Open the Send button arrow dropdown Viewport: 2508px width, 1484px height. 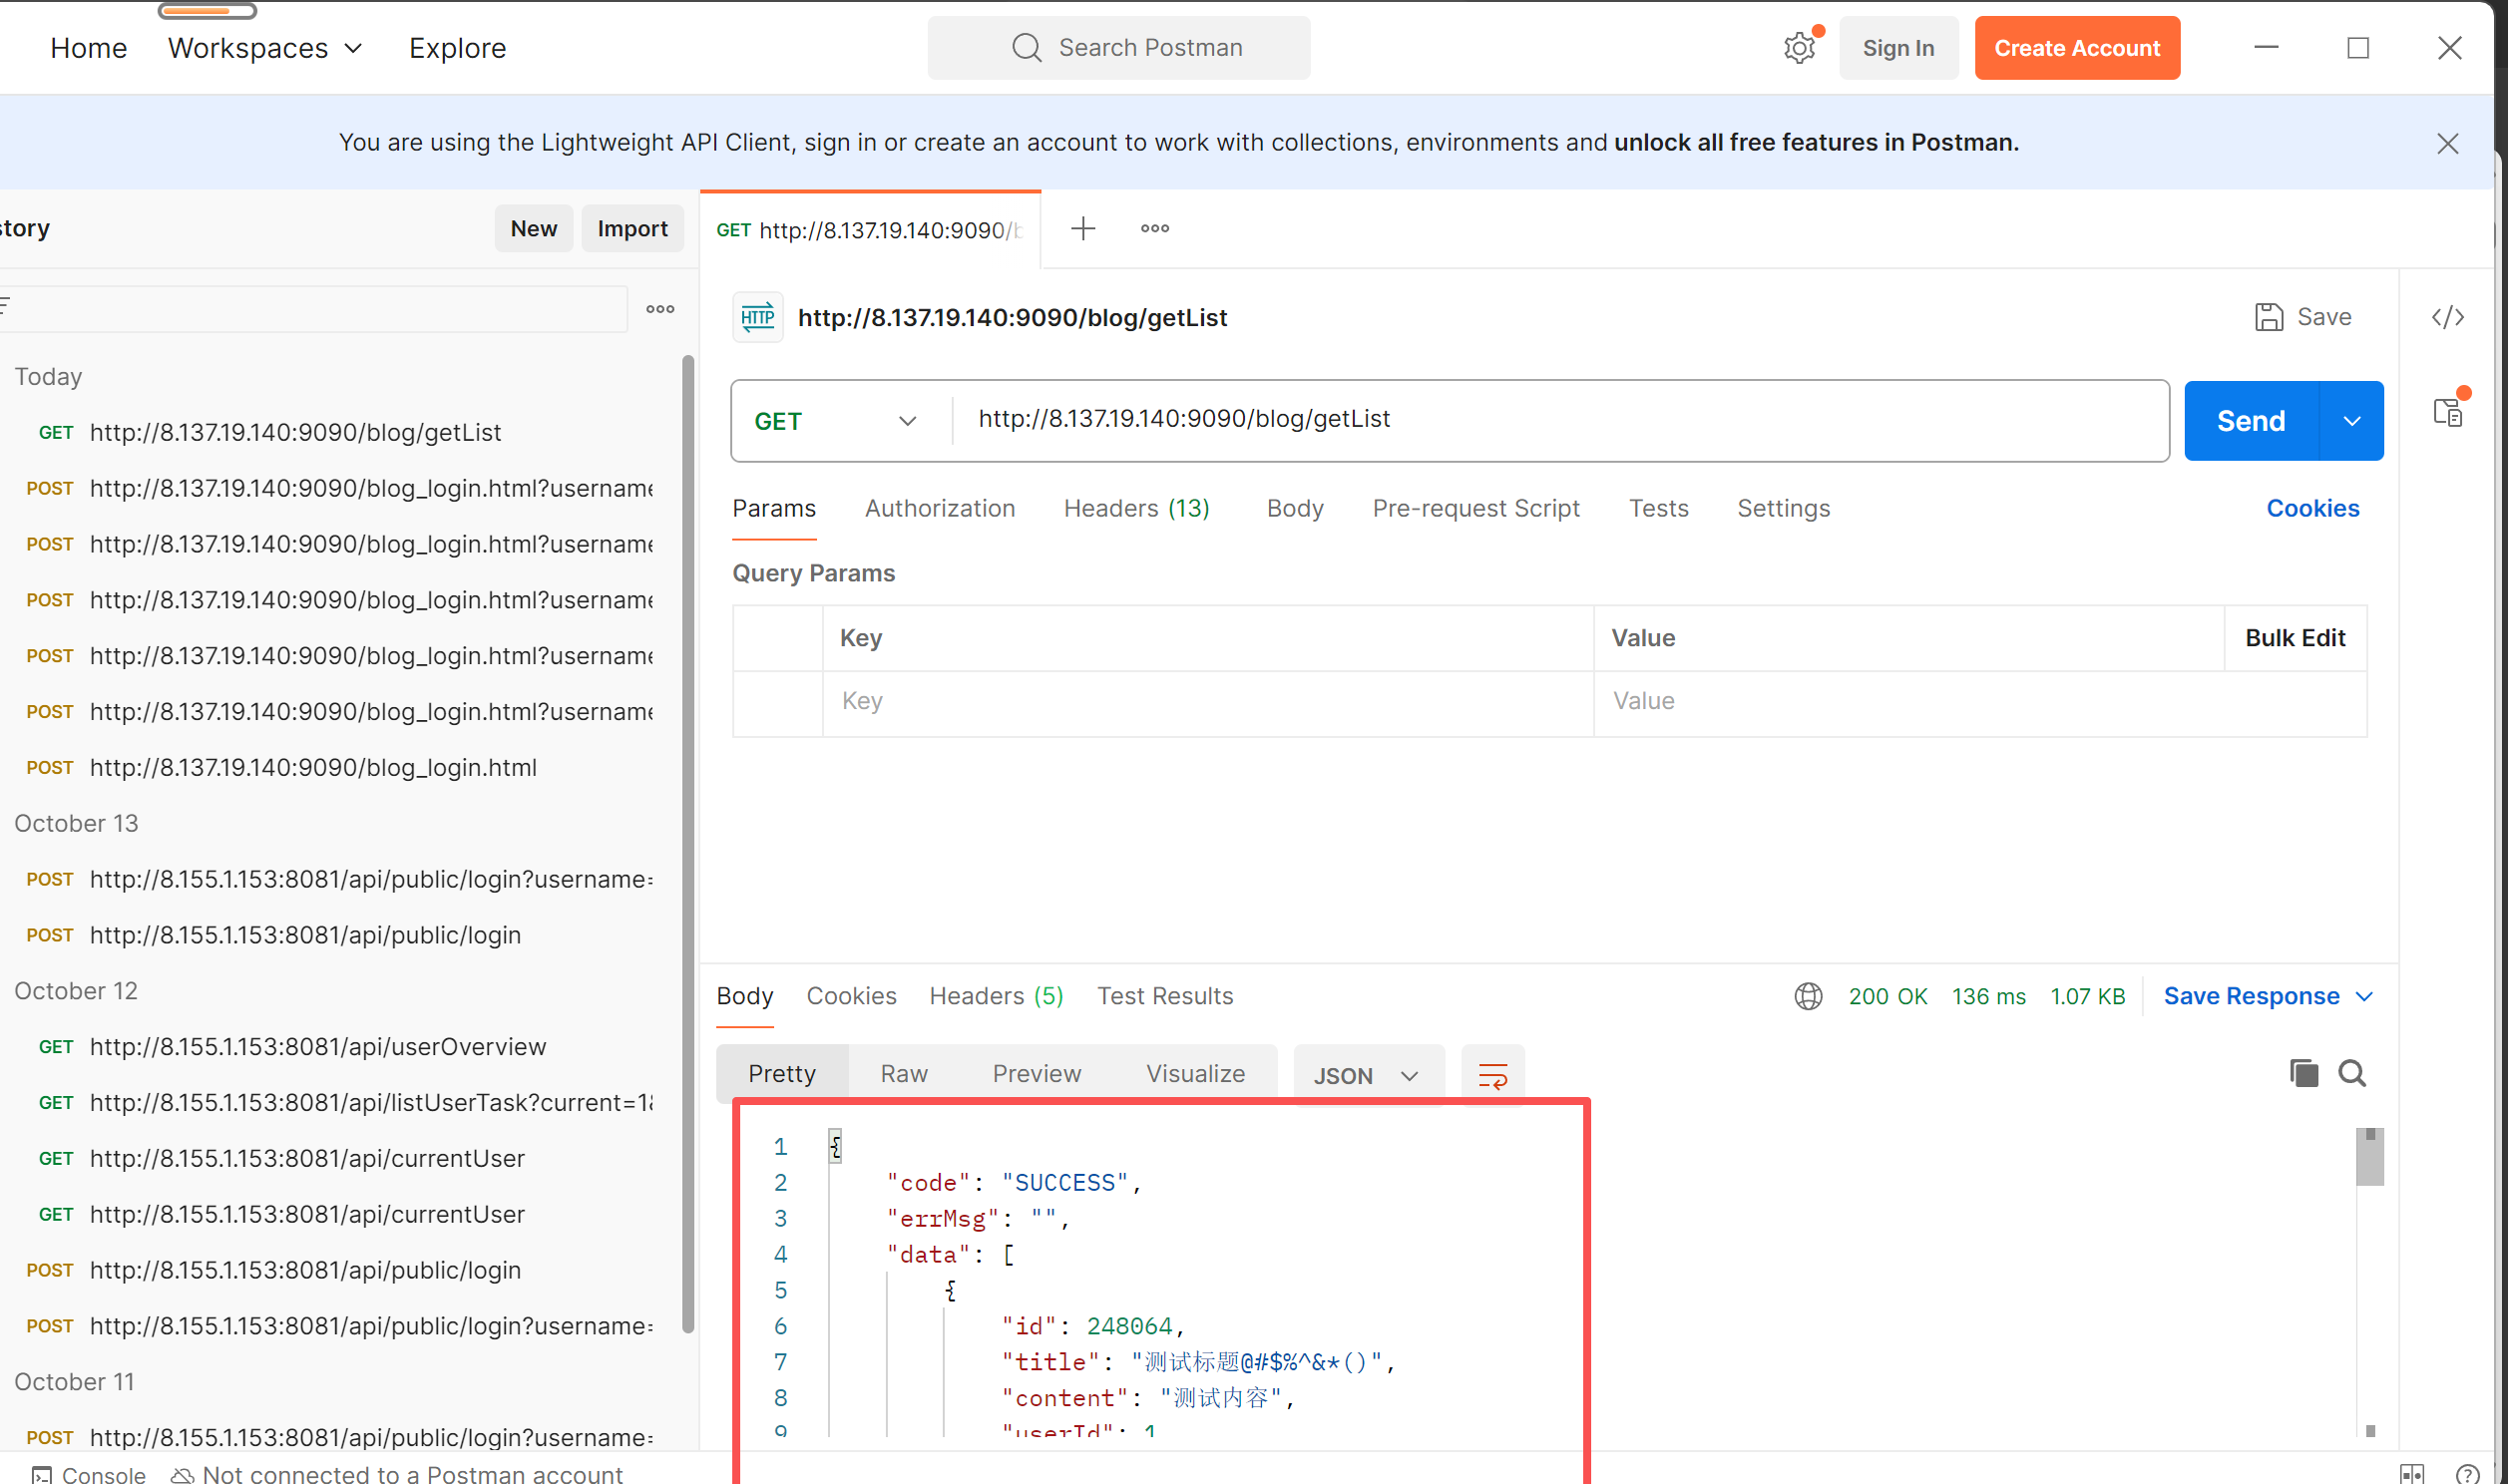point(2351,421)
